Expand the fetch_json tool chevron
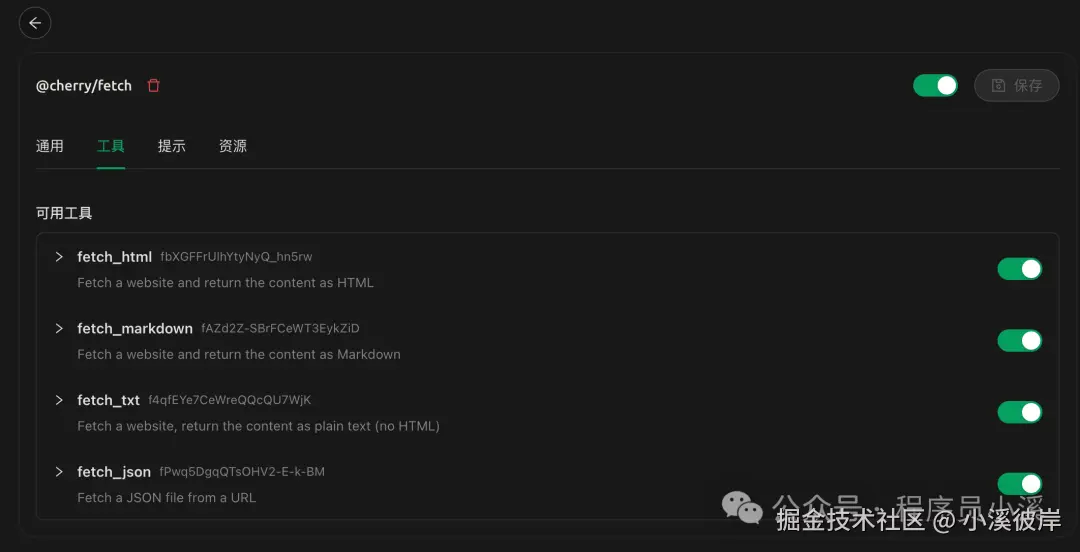The image size is (1080, 552). point(59,471)
